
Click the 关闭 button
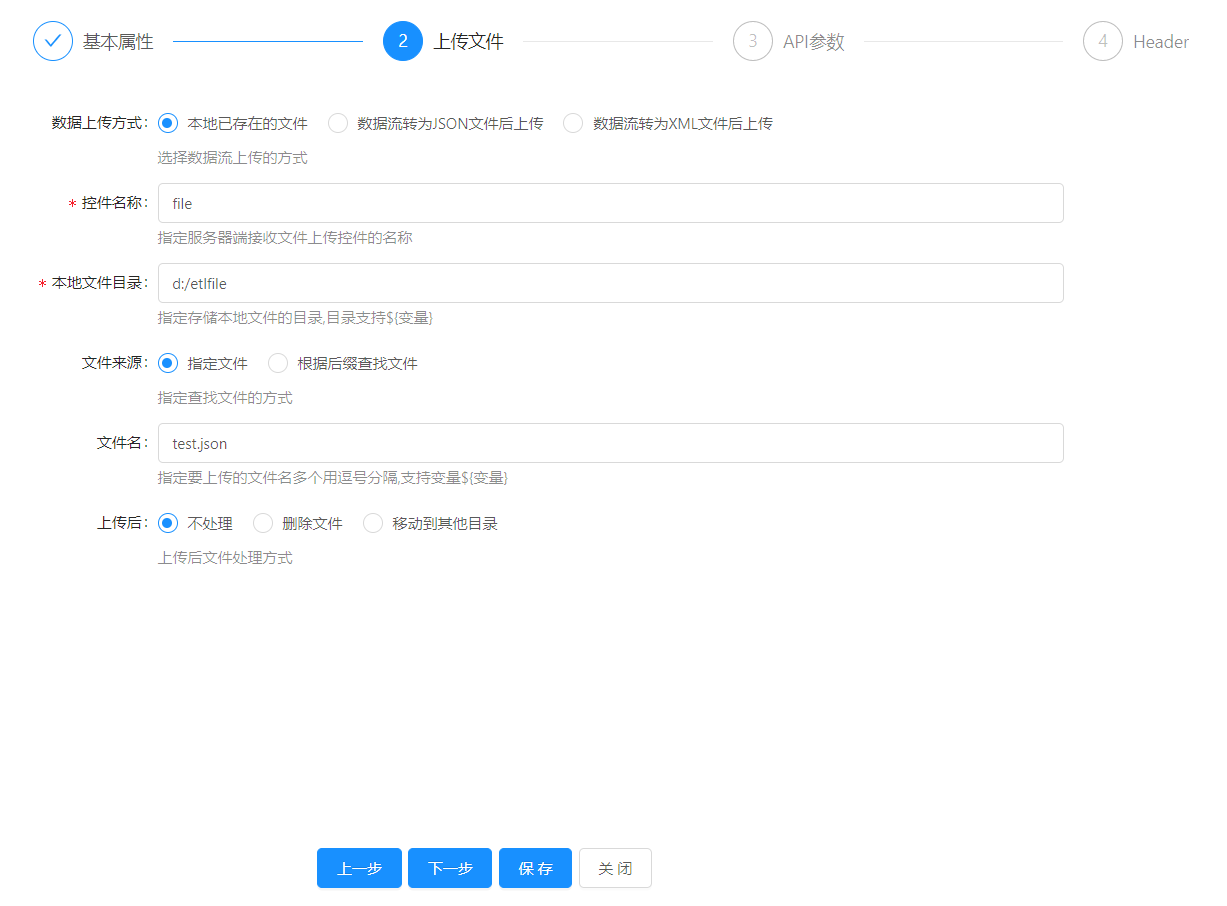pyautogui.click(x=615, y=868)
